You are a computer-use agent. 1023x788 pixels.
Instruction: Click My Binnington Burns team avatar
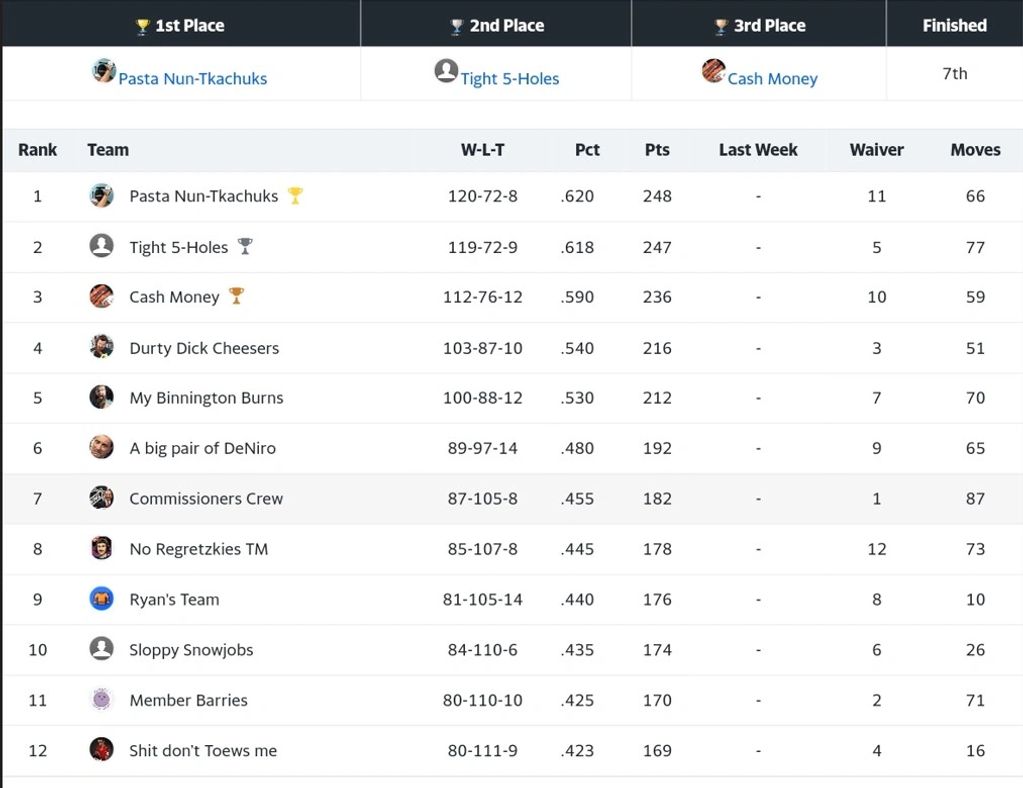[101, 397]
